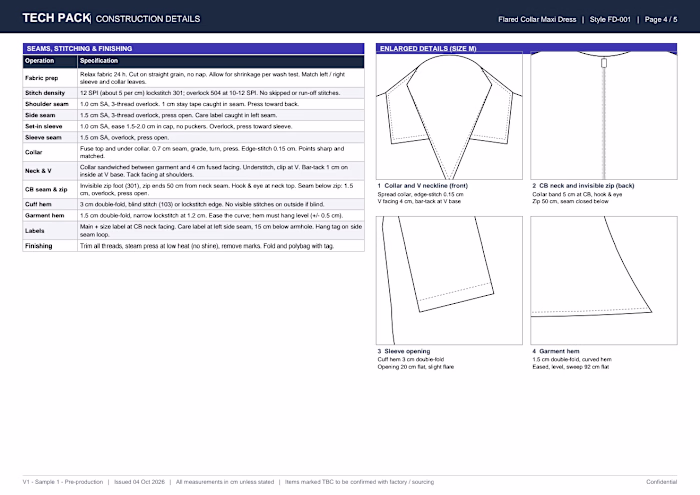
Task: Select the CONSTRUCTION DETAILS heading
Action: coord(148,19)
